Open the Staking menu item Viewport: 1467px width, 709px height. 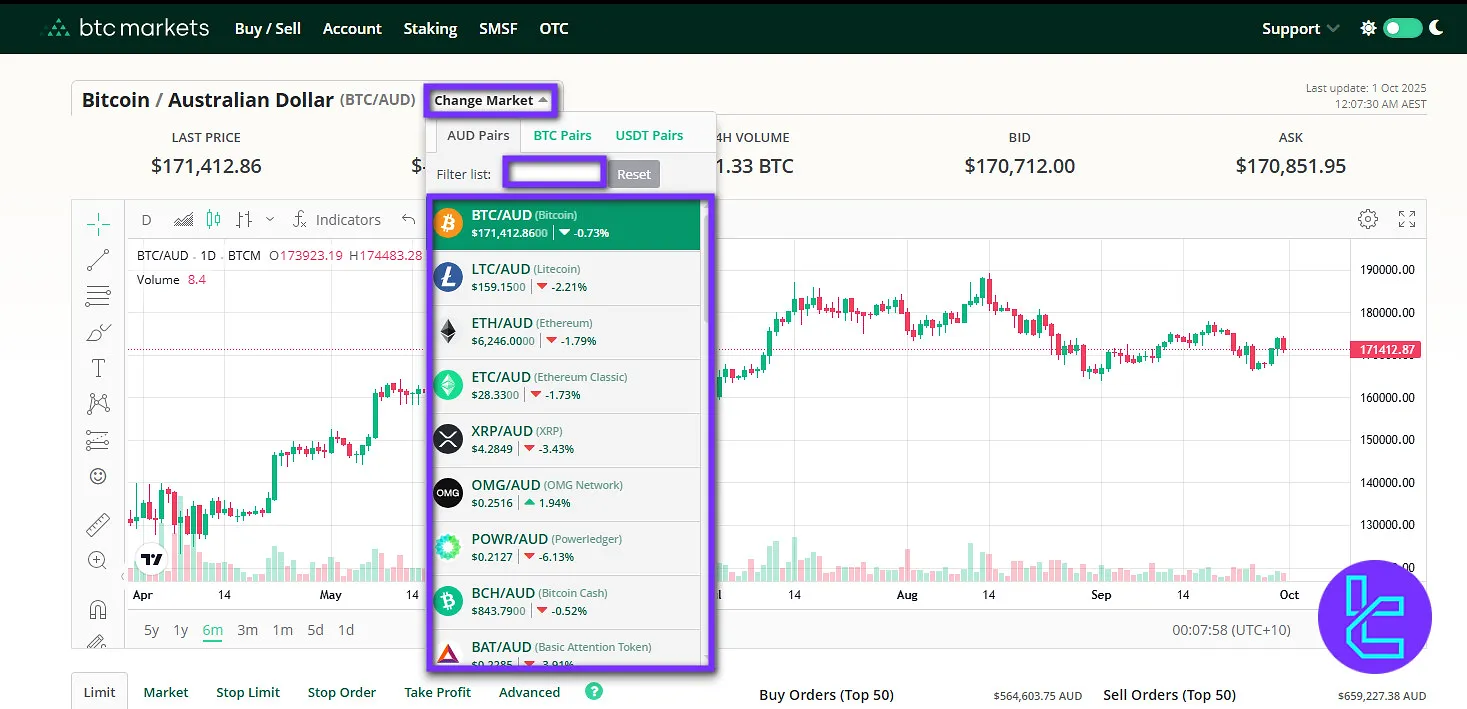[430, 28]
